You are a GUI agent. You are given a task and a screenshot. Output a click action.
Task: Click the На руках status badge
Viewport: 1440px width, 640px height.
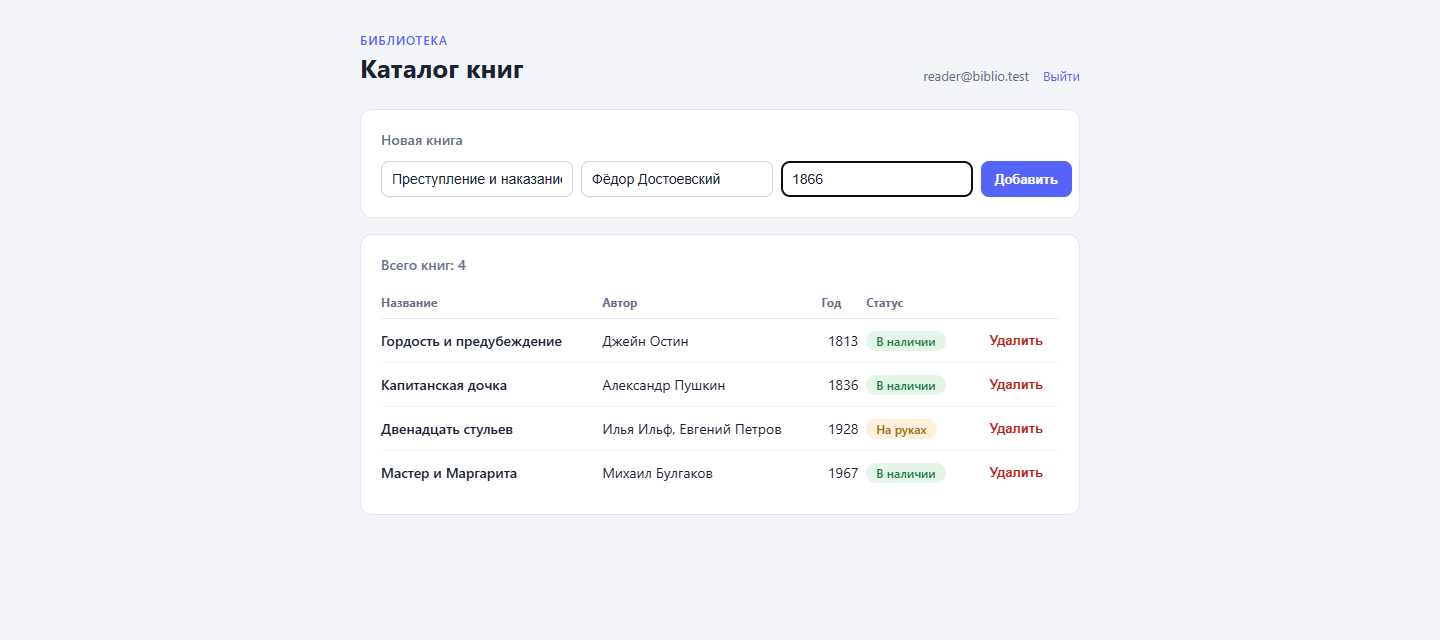pos(901,430)
